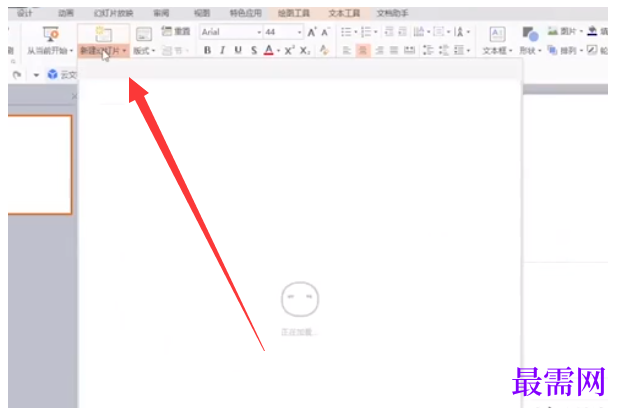624x413 pixels.
Task: Select the first slide thumbnail
Action: pos(40,165)
